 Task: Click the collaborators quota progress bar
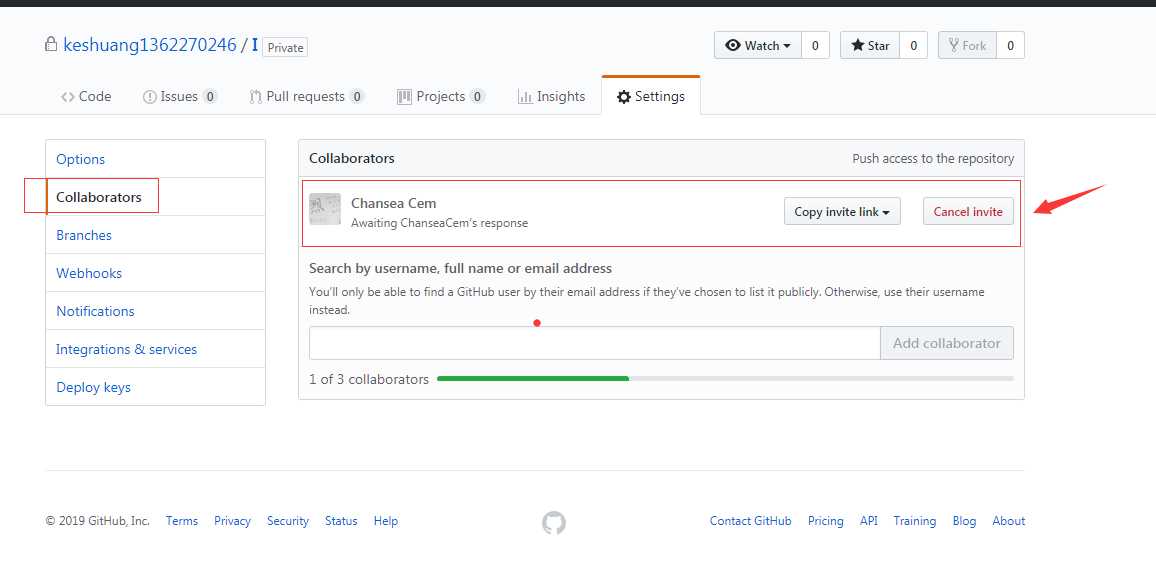725,379
